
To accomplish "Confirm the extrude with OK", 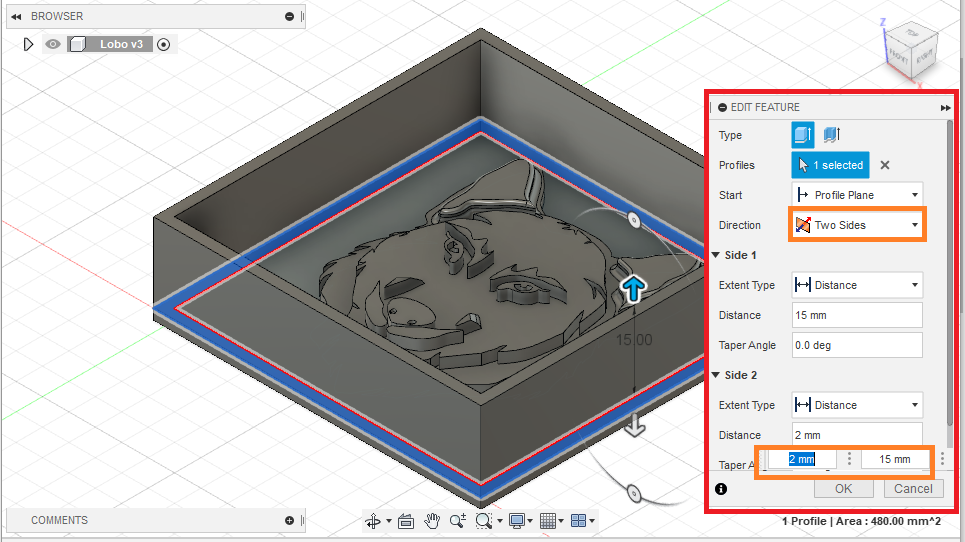I will tap(844, 488).
